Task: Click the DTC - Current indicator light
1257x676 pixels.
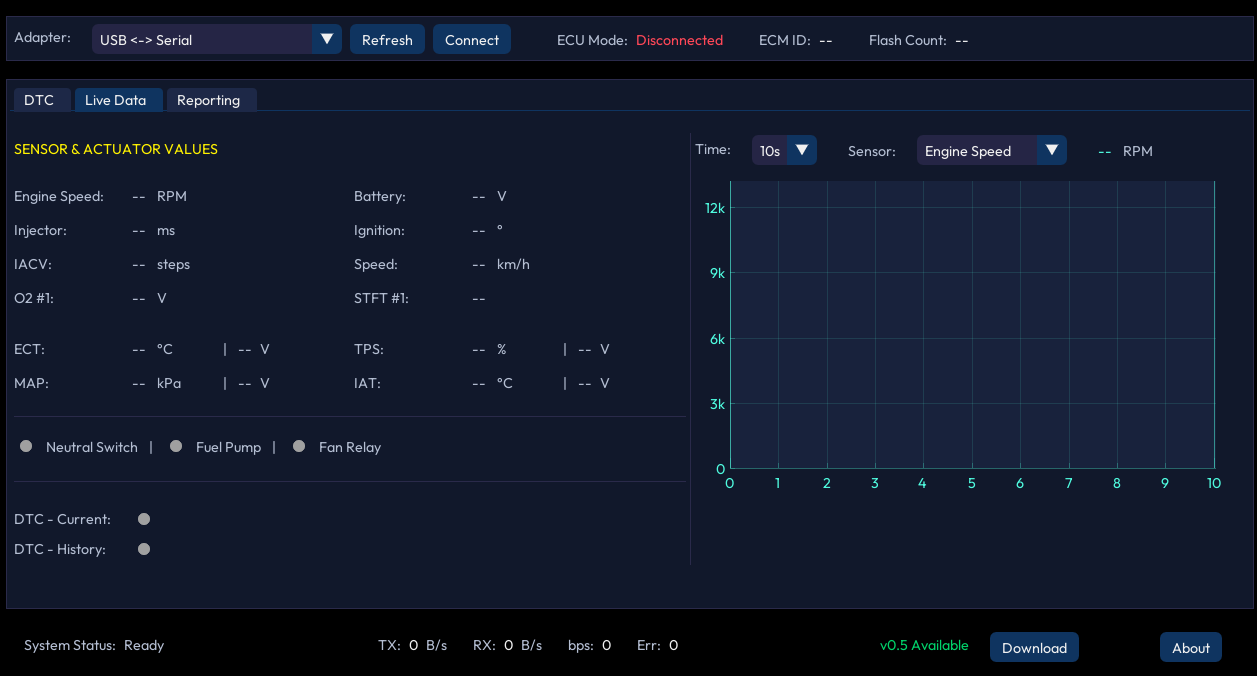Action: [144, 518]
